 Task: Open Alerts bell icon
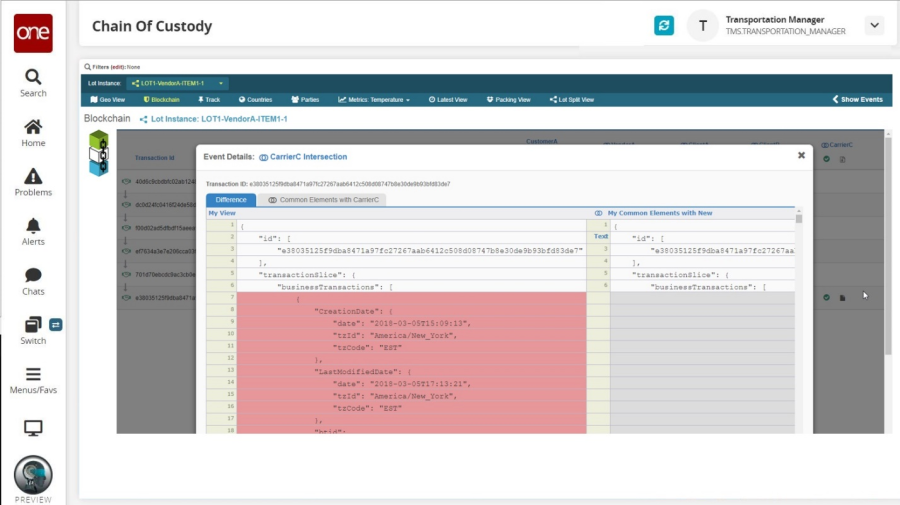coord(33,231)
